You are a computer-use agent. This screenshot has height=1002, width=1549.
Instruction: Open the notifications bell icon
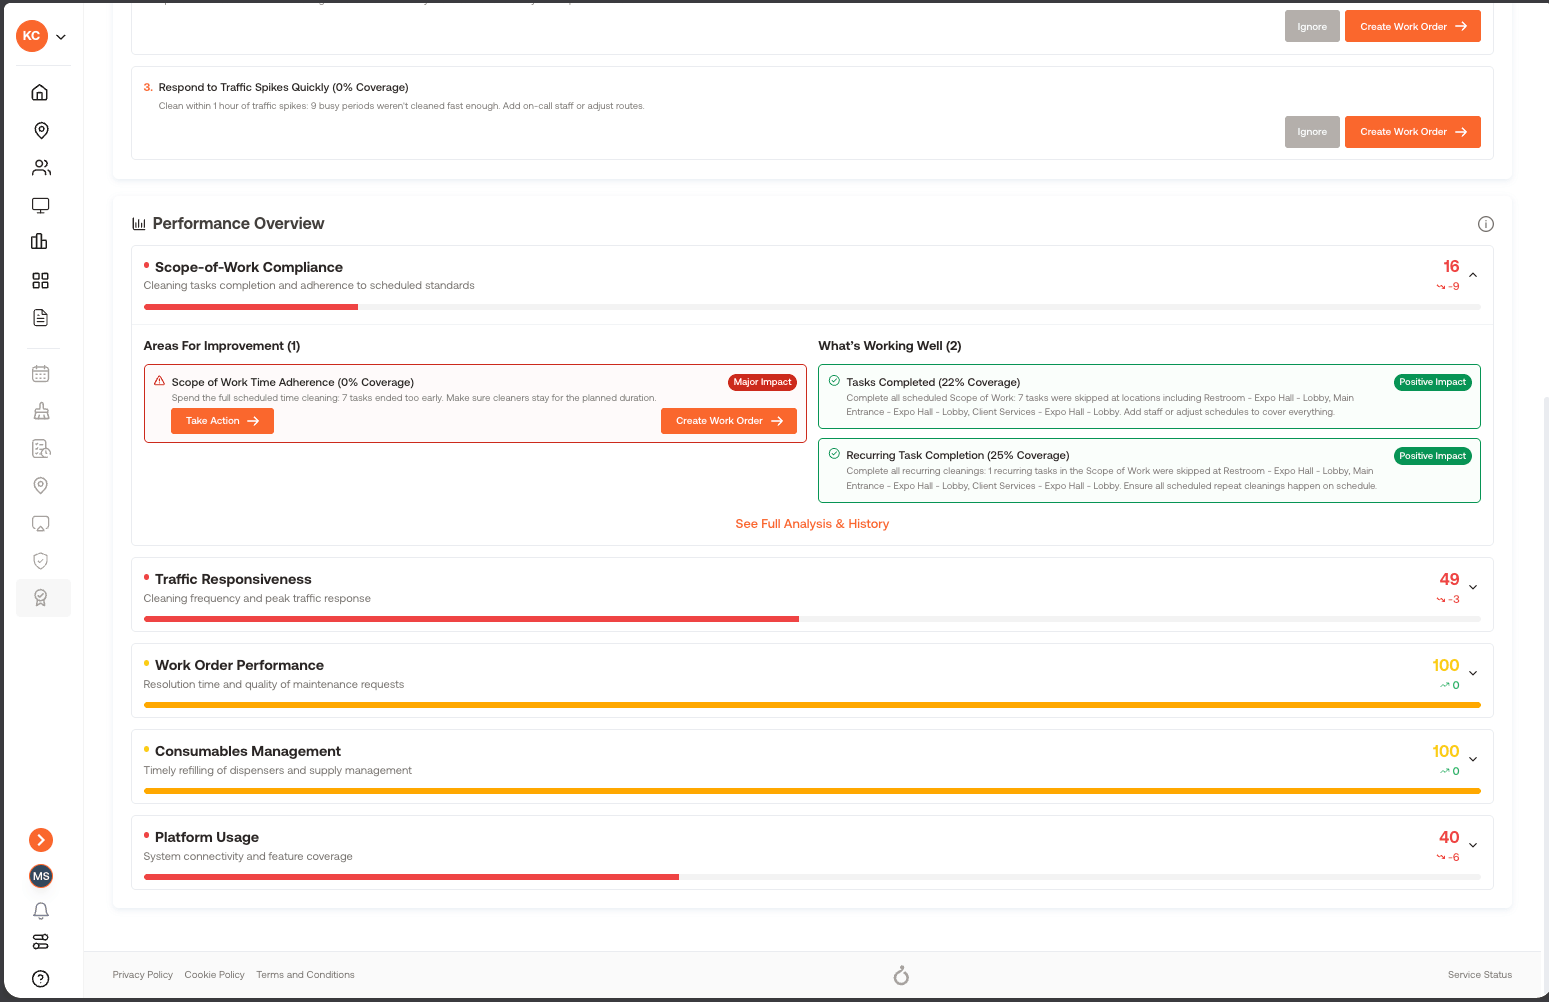pyautogui.click(x=41, y=911)
